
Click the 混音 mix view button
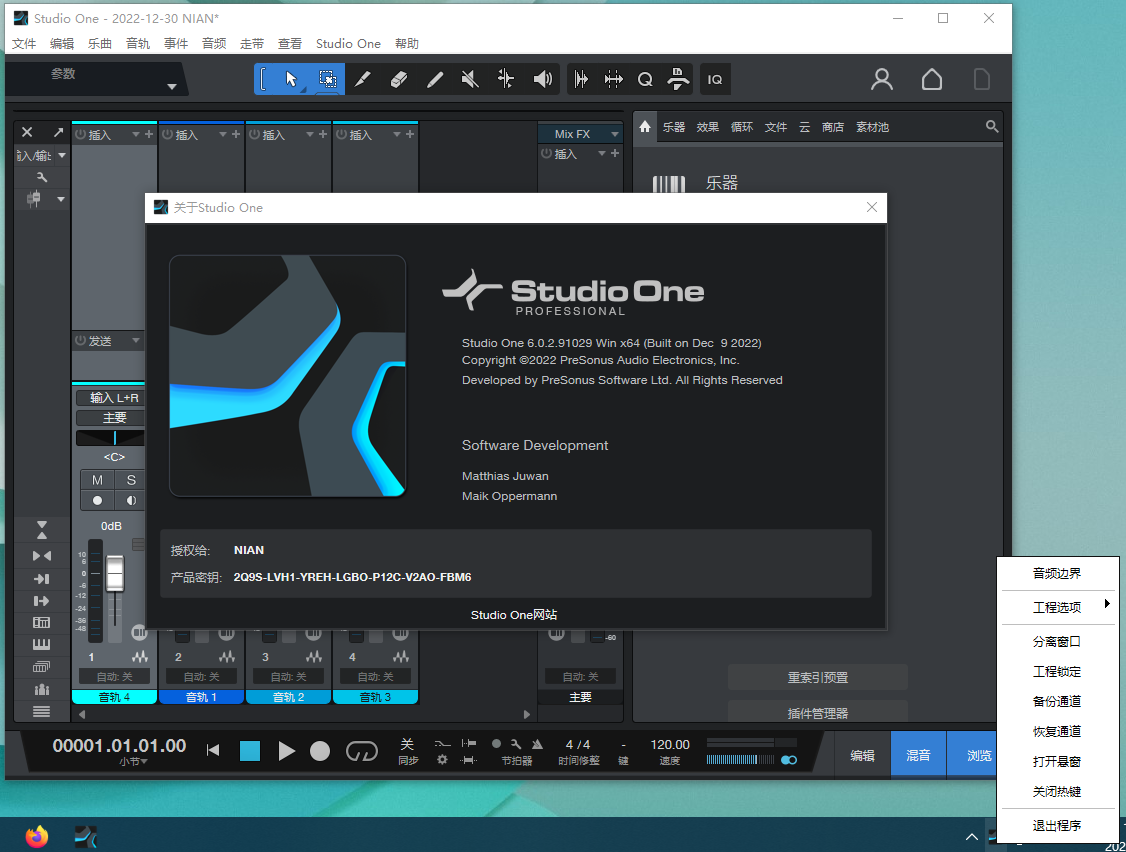coord(918,755)
